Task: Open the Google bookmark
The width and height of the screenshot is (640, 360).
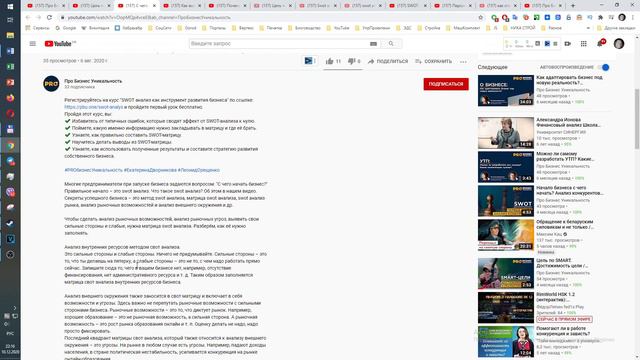Action: (66, 28)
